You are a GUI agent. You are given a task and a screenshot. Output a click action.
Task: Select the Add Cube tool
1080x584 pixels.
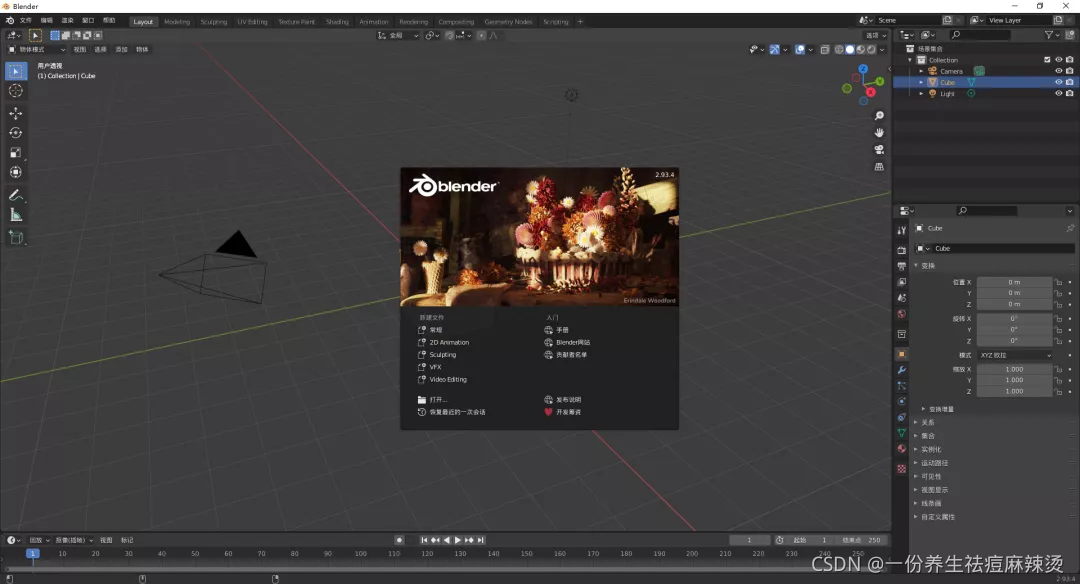point(16,238)
